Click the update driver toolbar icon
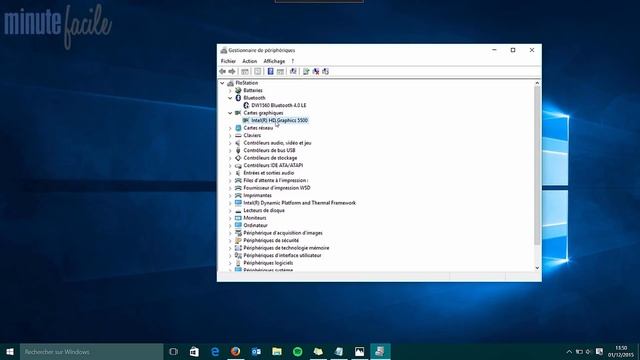This screenshot has width=640, height=360. pos(306,71)
